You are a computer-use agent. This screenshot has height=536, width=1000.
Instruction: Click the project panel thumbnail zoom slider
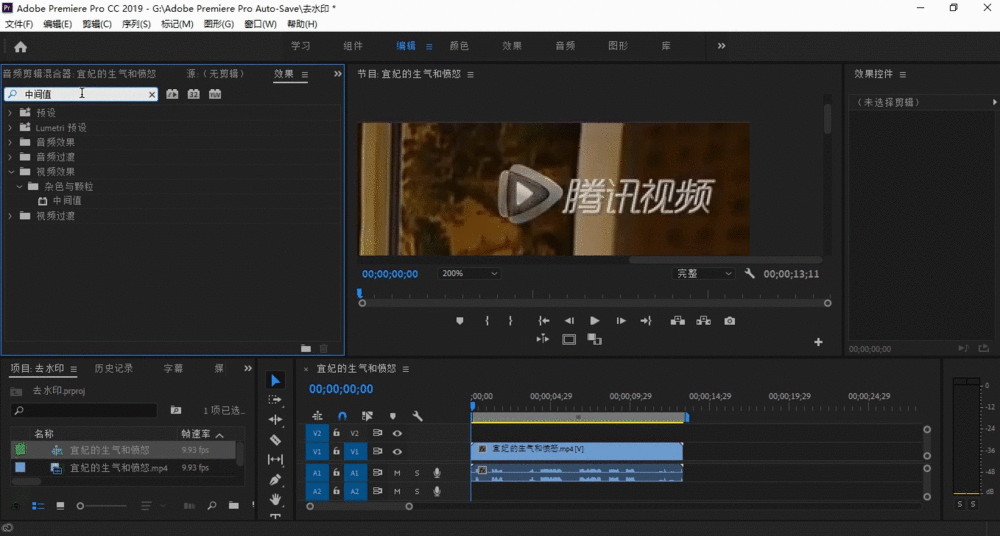click(x=80, y=506)
